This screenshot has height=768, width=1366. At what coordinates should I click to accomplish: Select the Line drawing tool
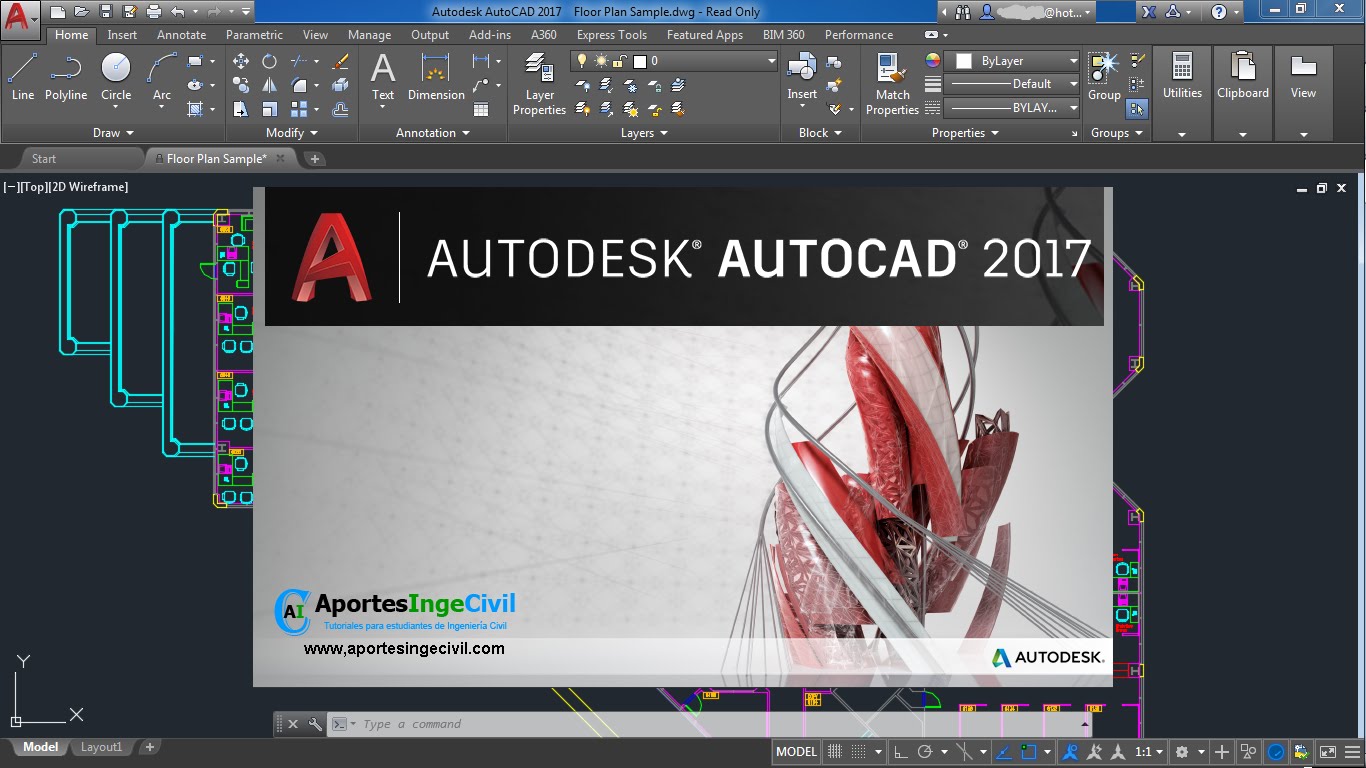(x=22, y=77)
